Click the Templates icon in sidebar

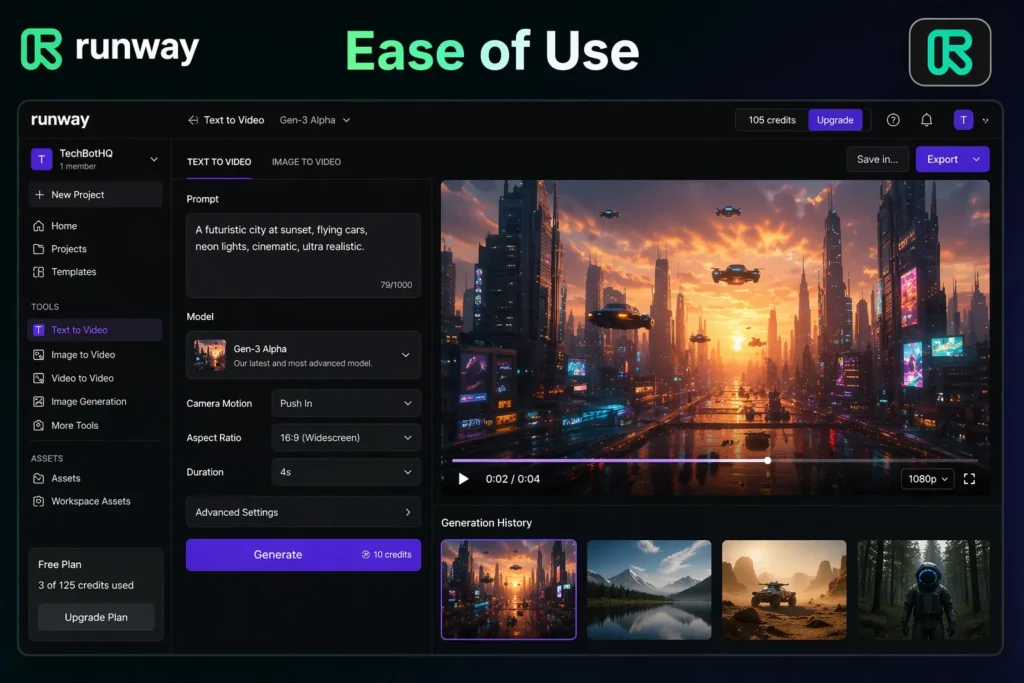coord(39,272)
